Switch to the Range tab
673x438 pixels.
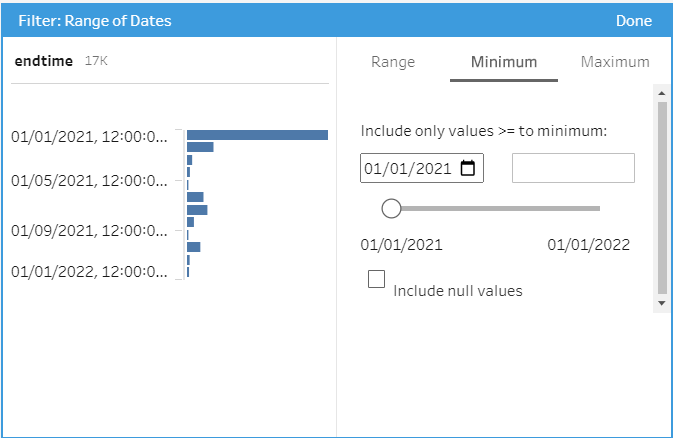(392, 62)
